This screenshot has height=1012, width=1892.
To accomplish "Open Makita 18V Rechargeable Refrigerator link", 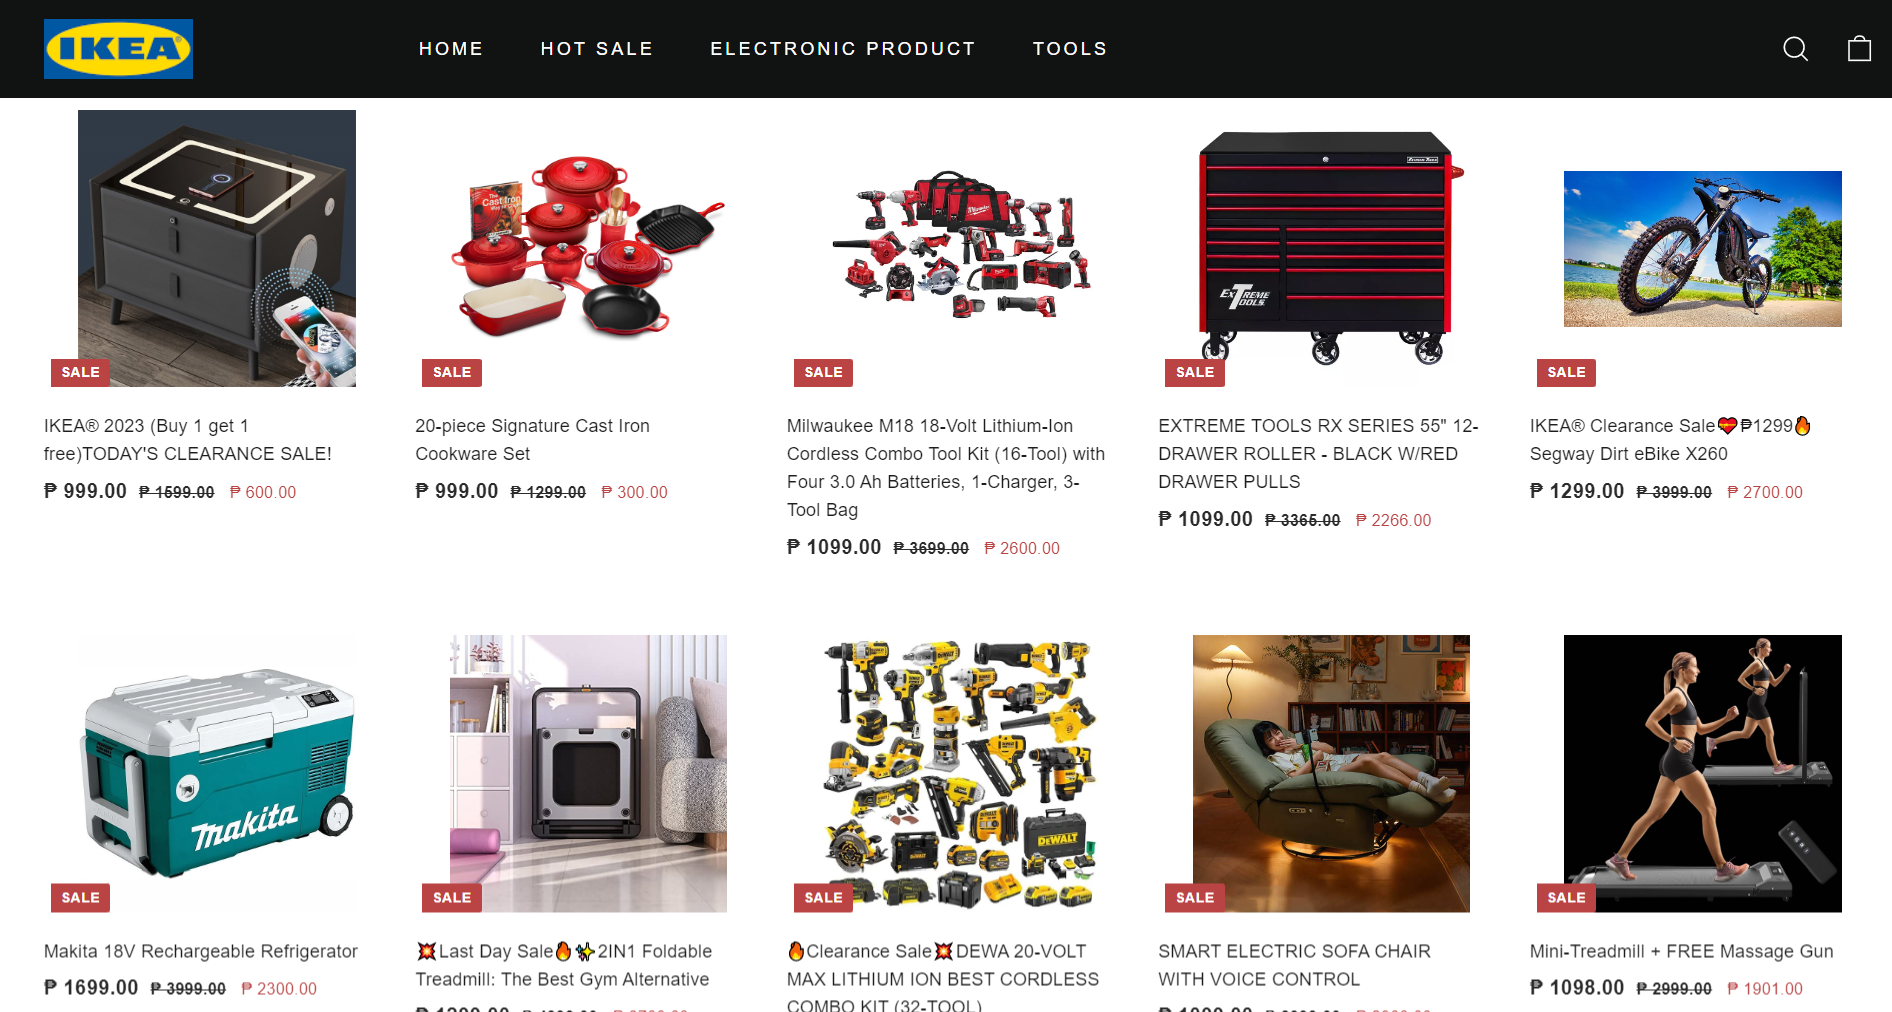I will click(x=201, y=952).
